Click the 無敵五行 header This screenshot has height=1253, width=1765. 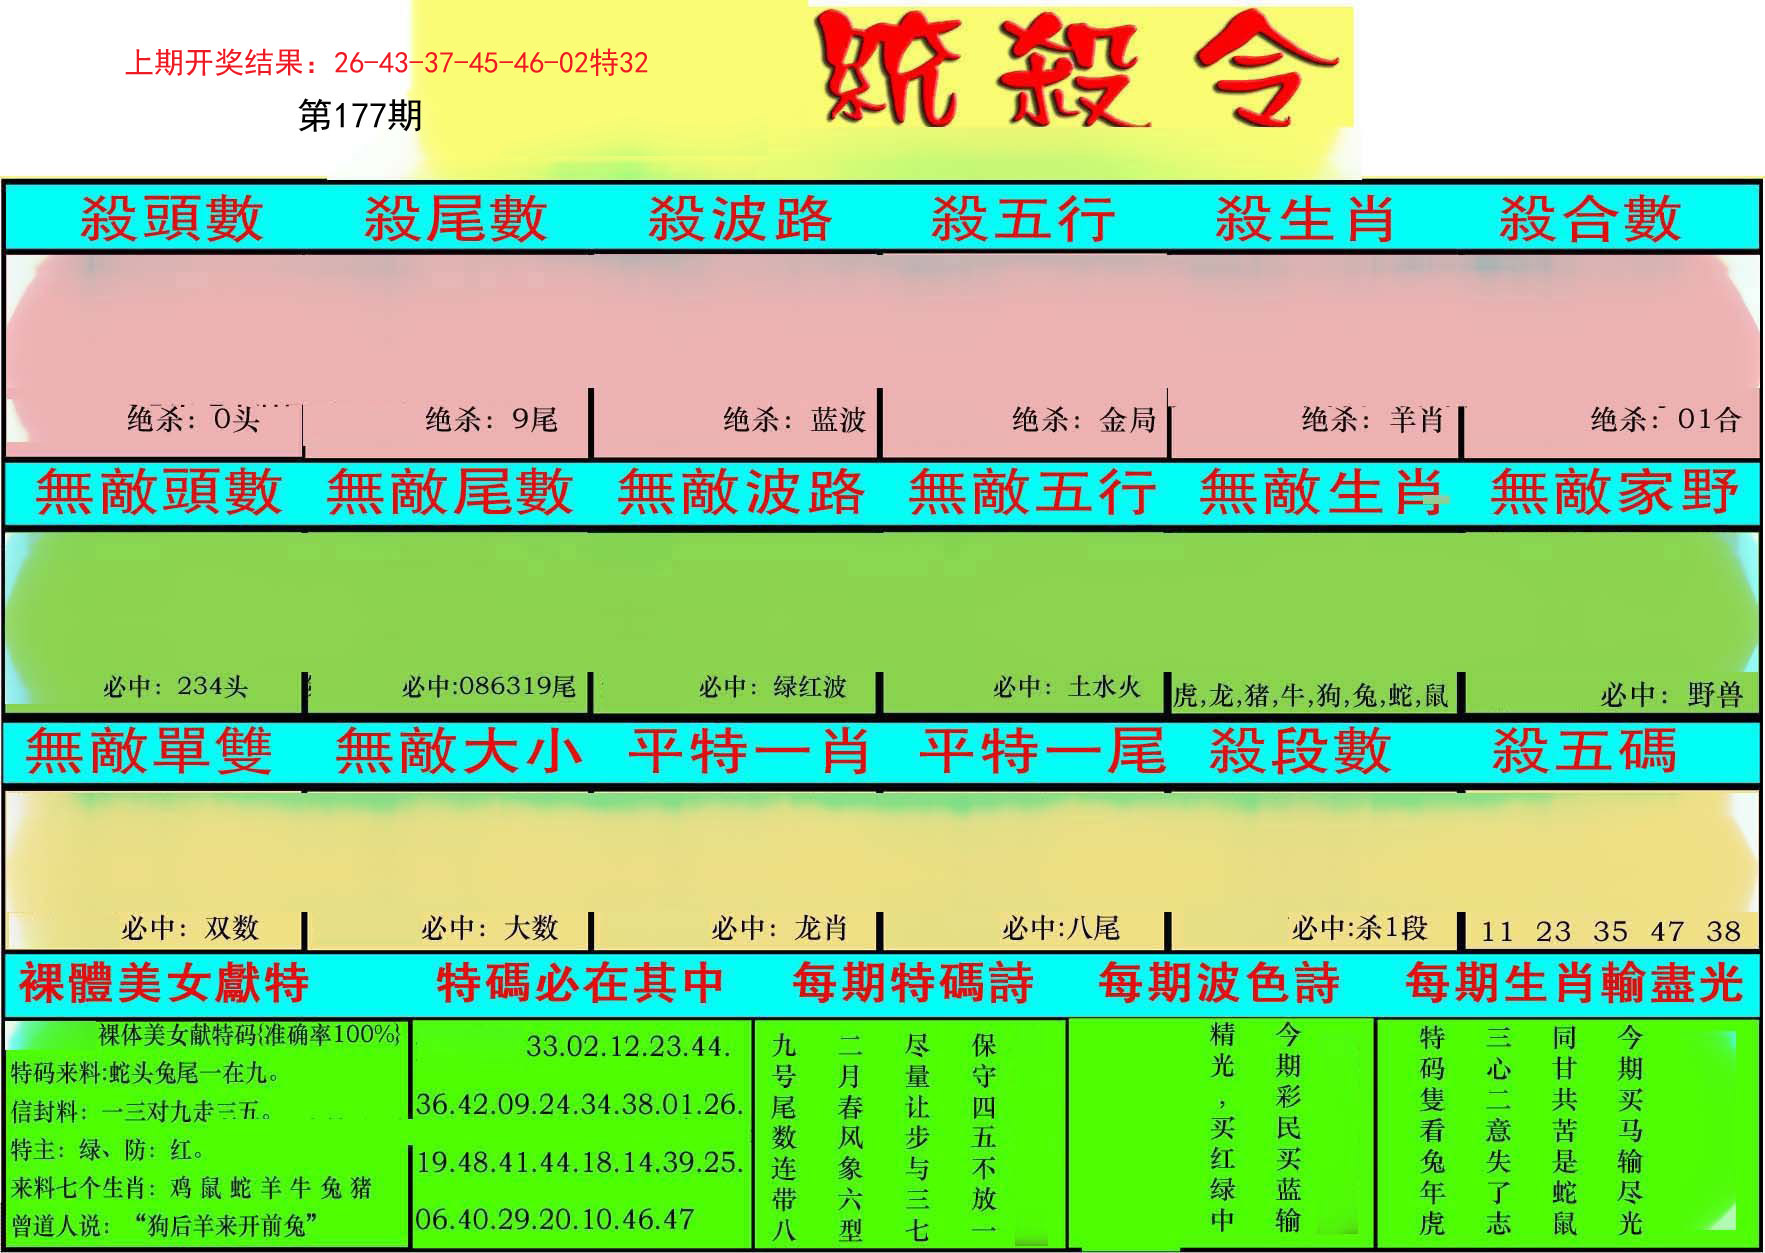point(1032,492)
